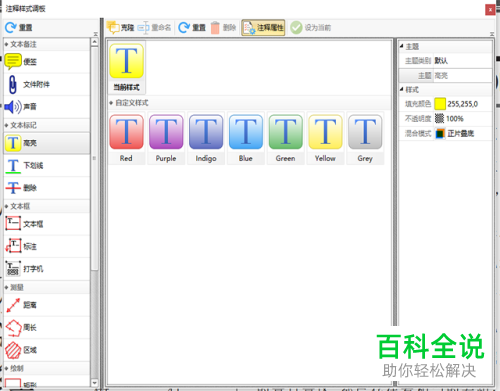Collapse the 绘制 category header
Screen dimensions: 500x391
pyautogui.click(x=47, y=368)
